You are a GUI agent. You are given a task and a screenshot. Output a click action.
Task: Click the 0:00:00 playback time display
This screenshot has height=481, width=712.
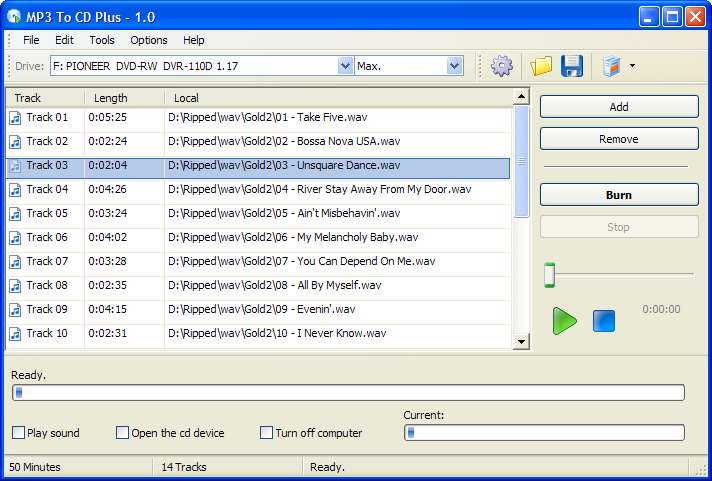(661, 309)
